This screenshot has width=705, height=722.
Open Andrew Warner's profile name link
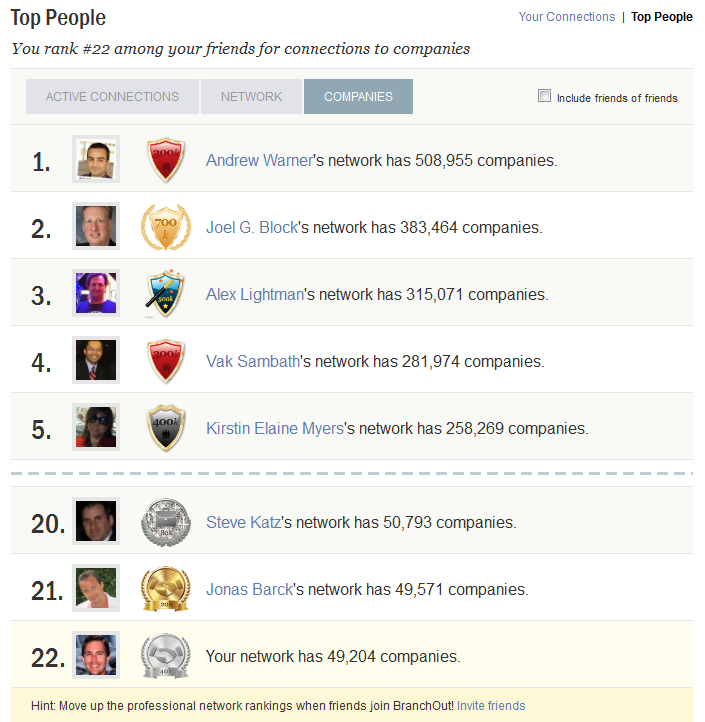pos(259,160)
